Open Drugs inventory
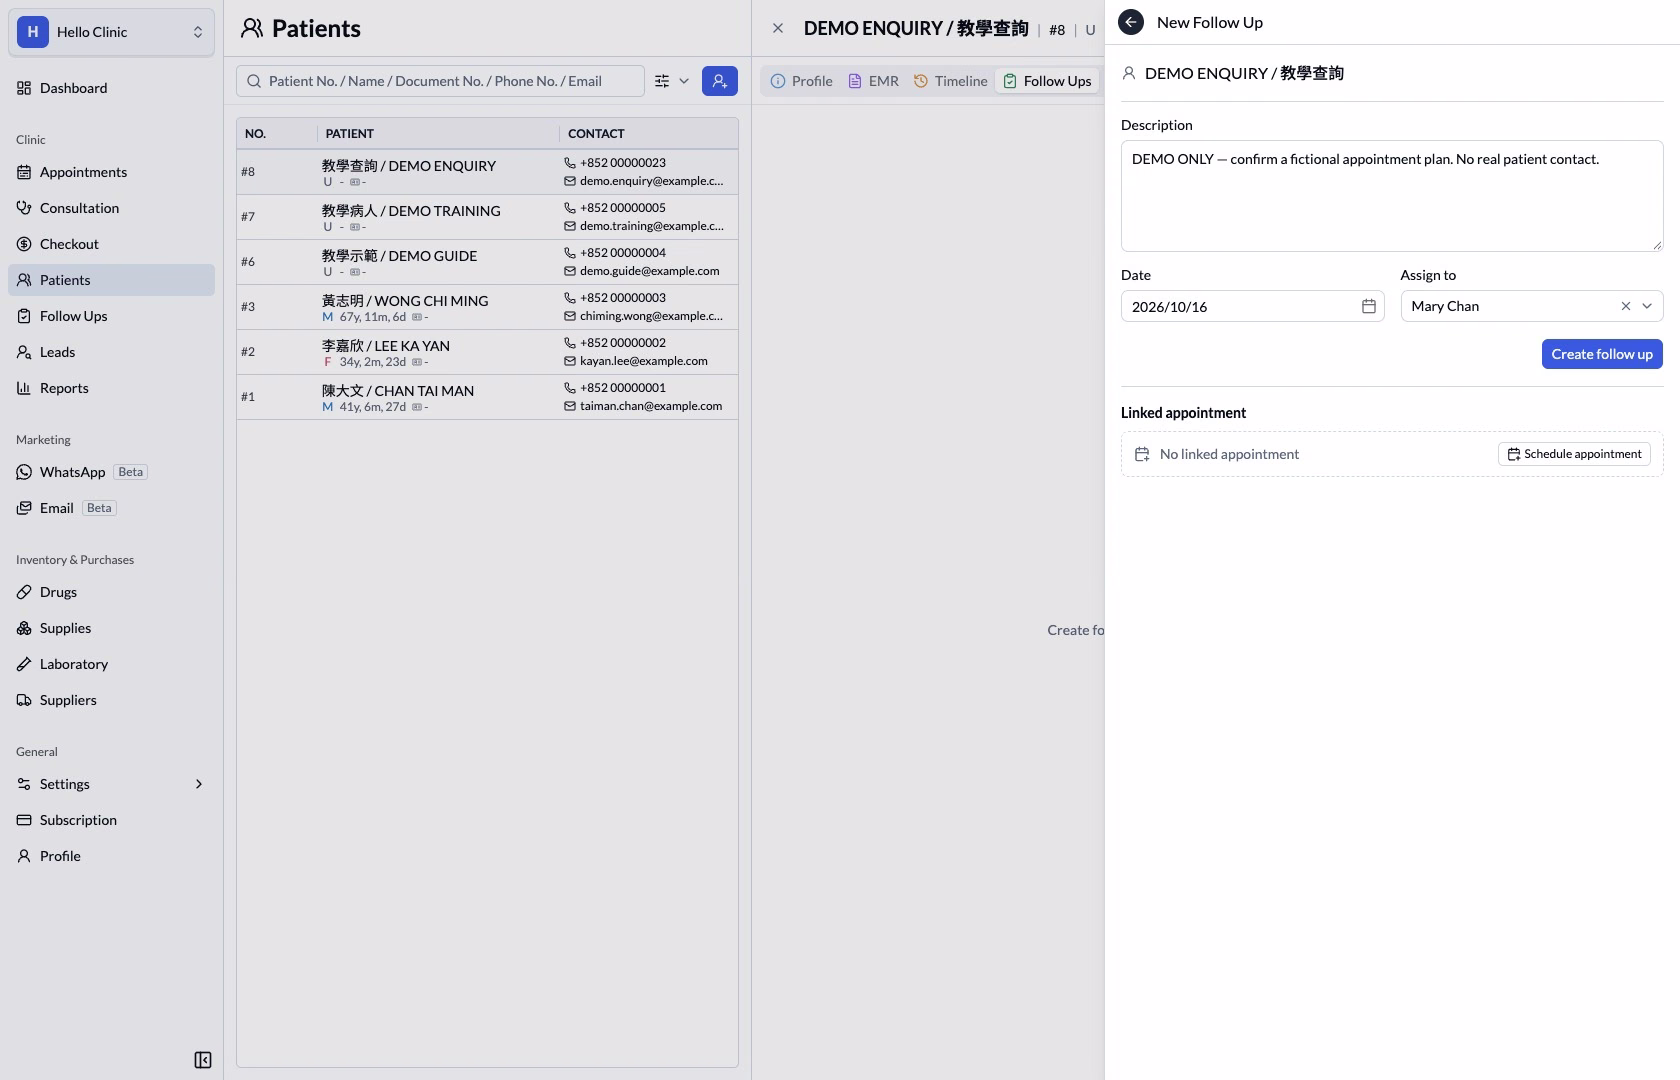 [x=111, y=592]
